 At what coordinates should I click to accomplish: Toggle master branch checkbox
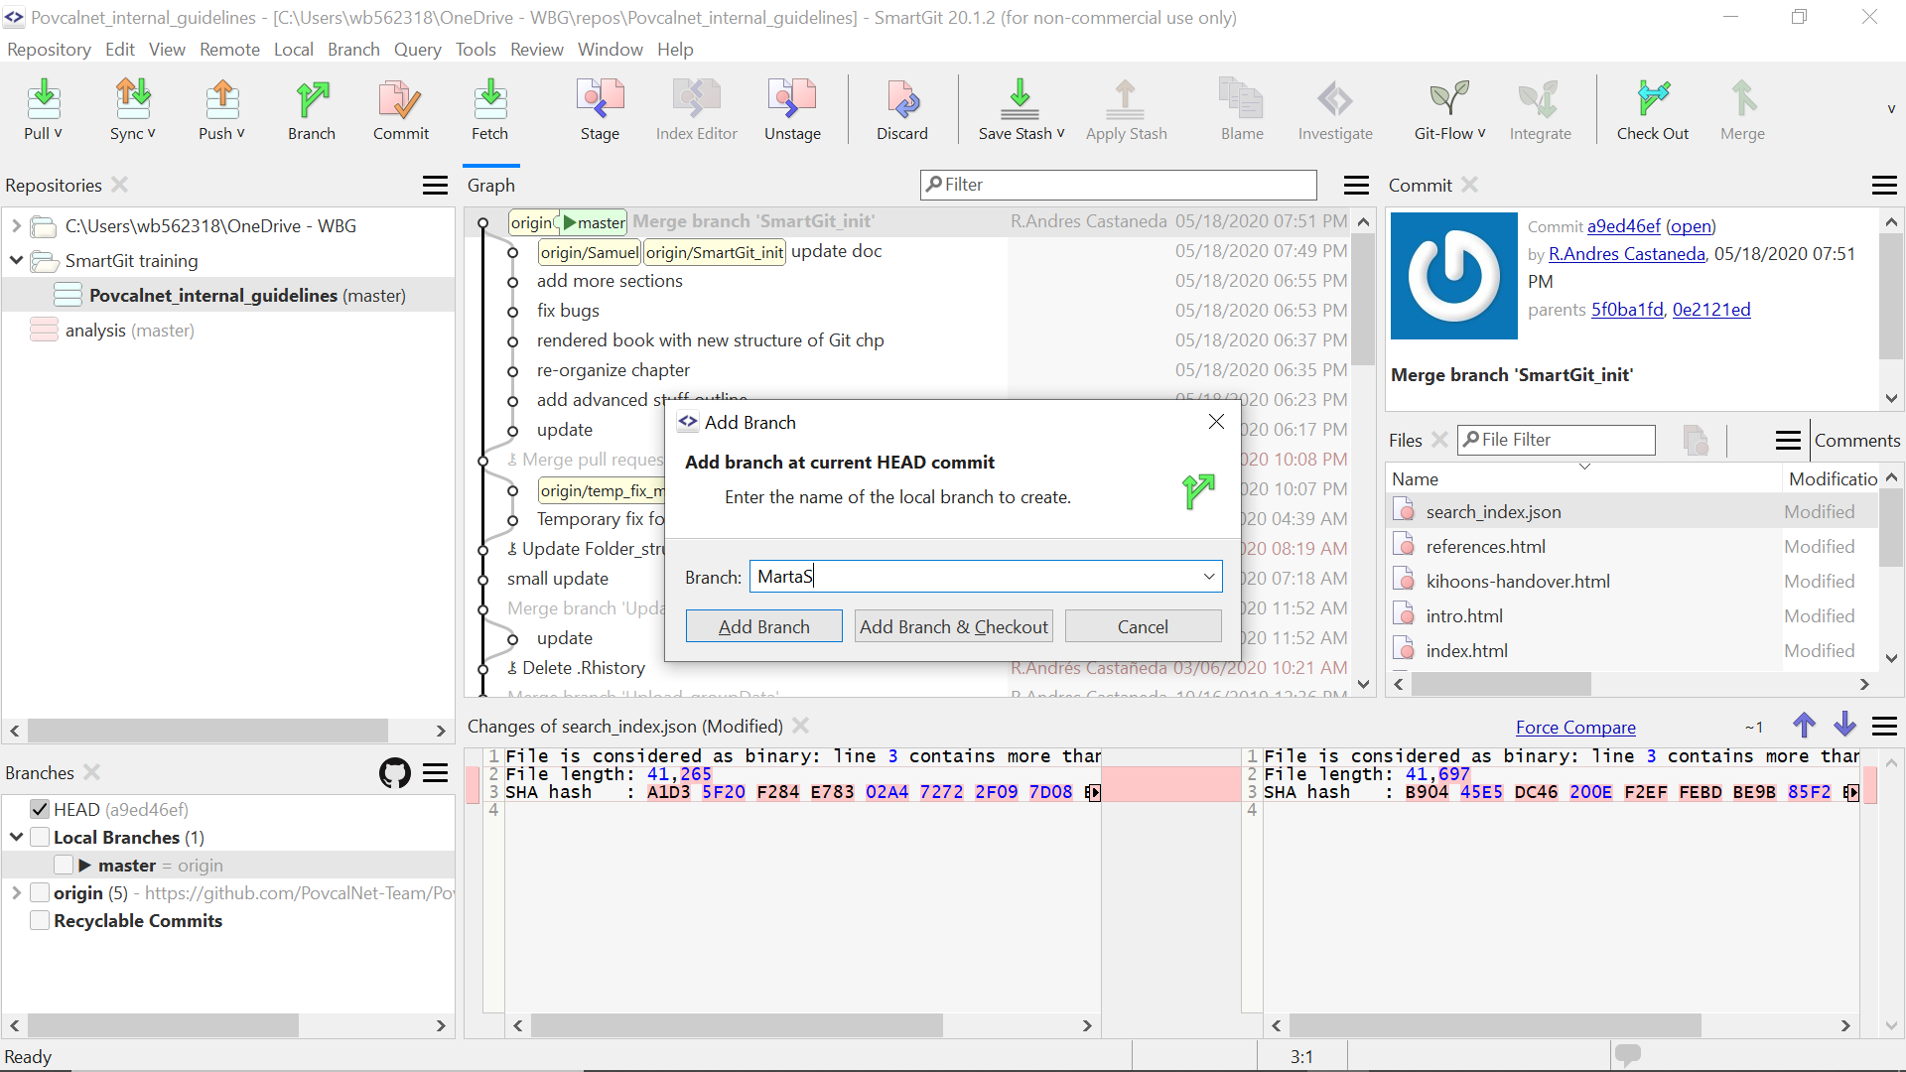(63, 865)
